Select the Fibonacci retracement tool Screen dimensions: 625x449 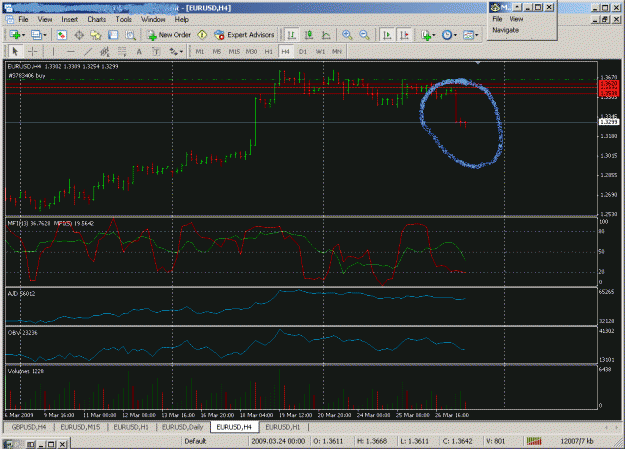122,51
